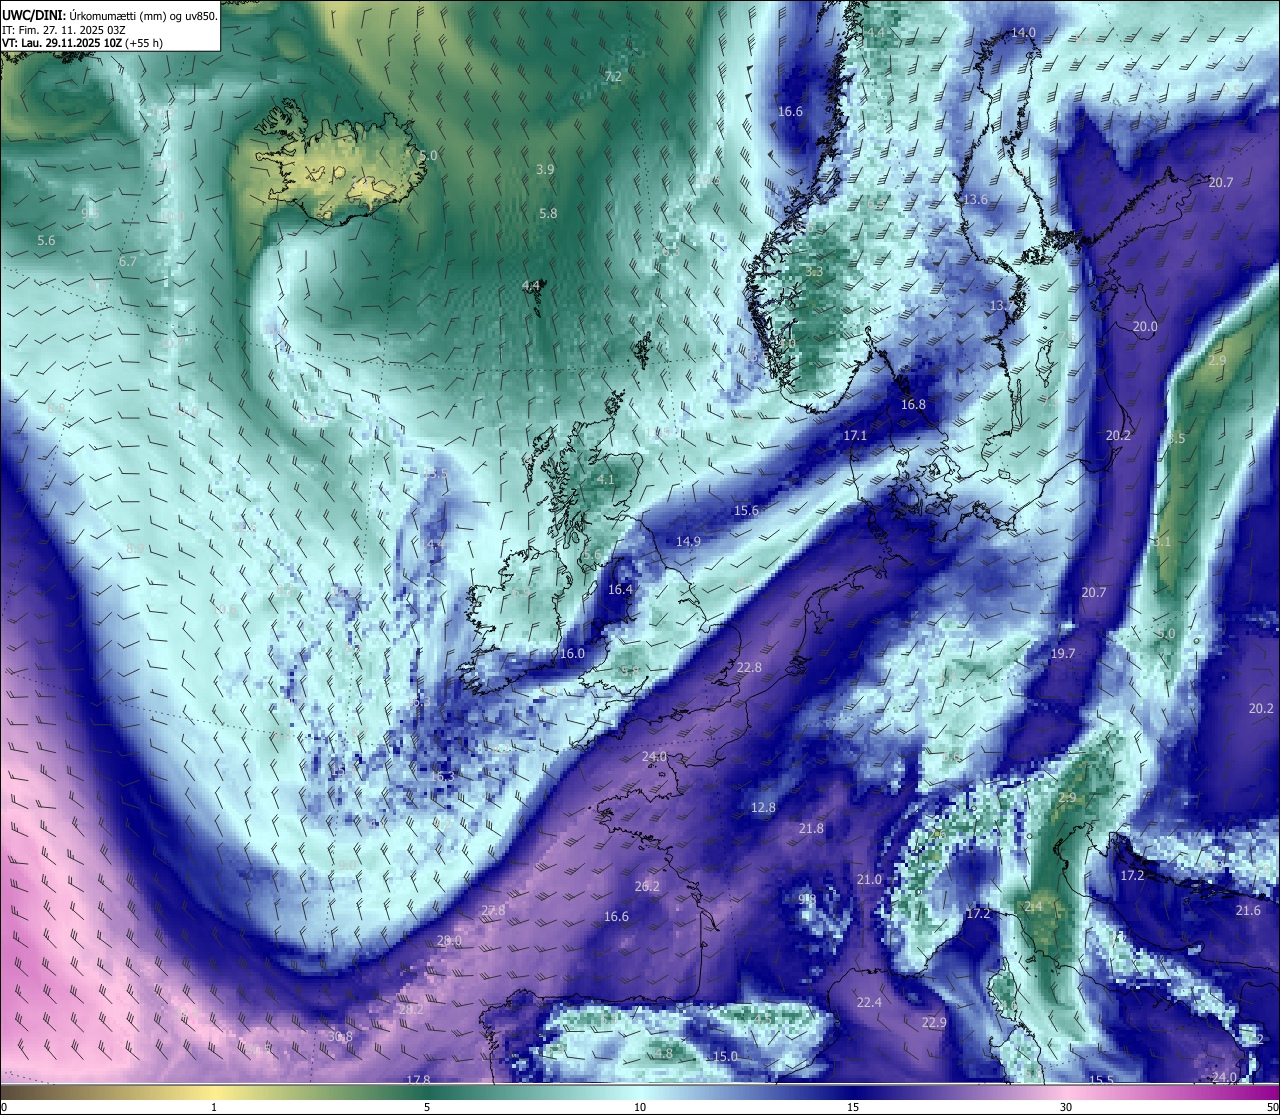Click the 6.7 value west of Iceland
Viewport: 1280px width, 1115px height.
[128, 262]
